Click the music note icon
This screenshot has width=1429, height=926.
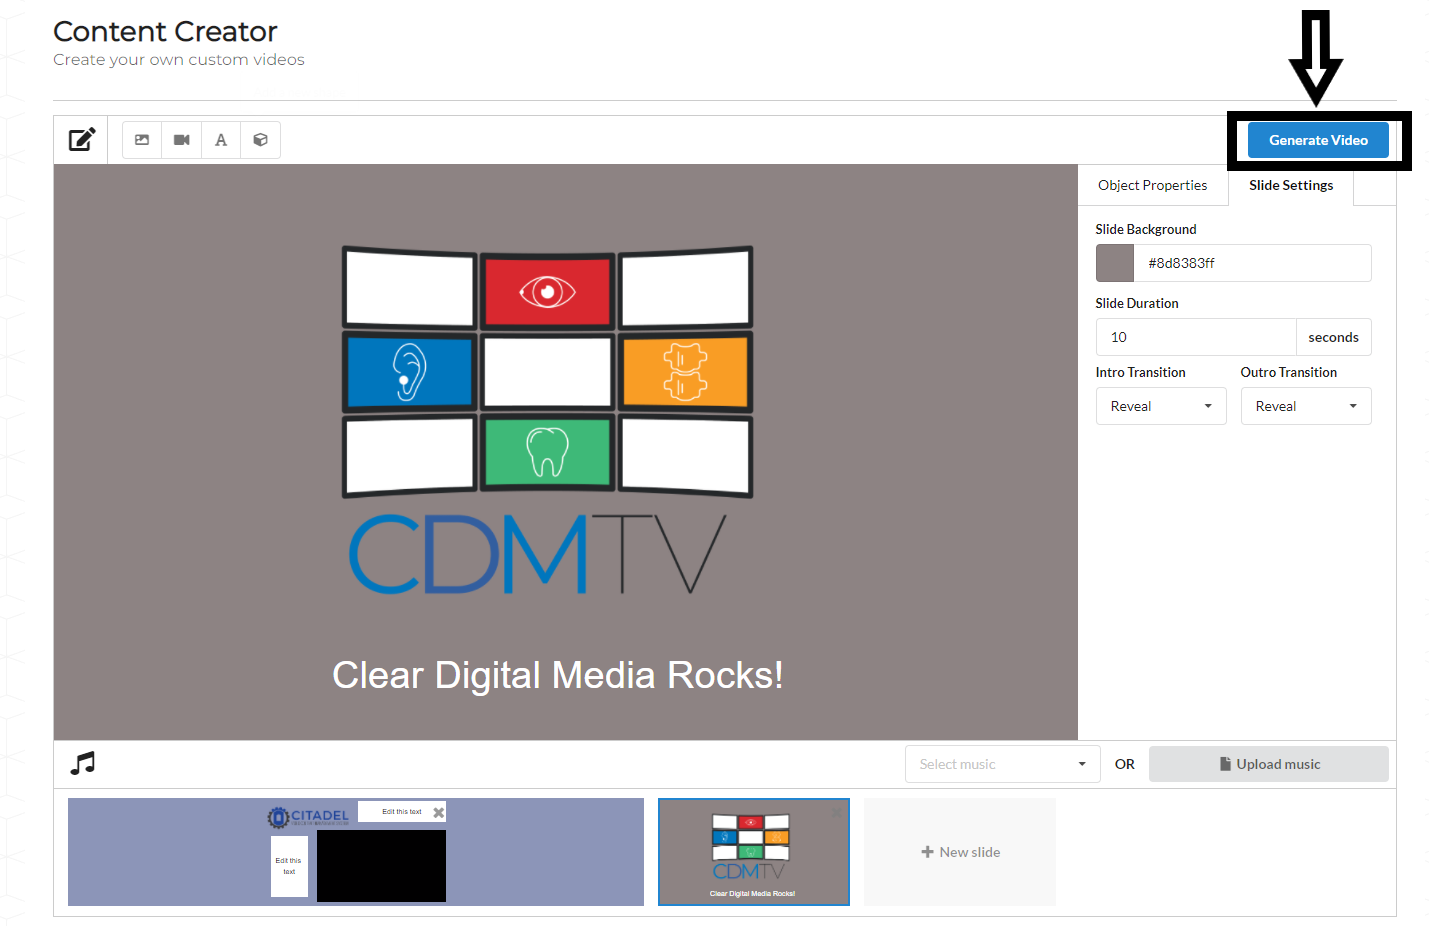(83, 764)
